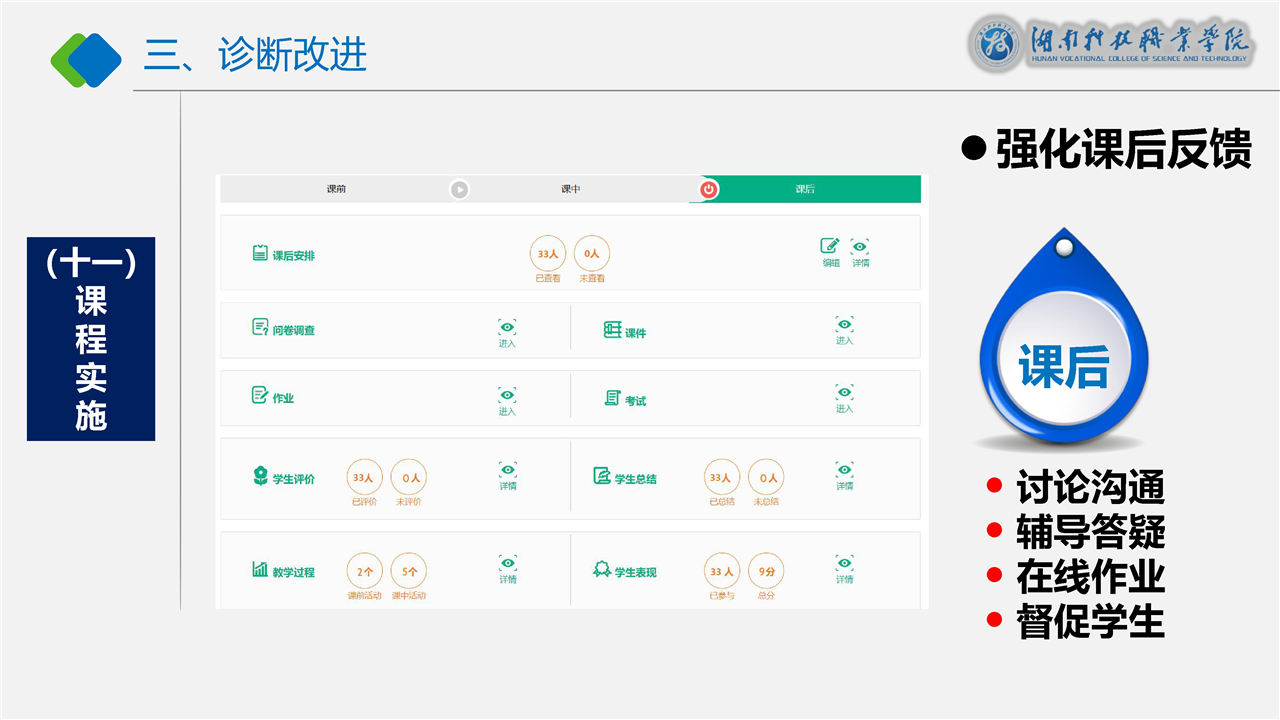Enter the 考试 section via its icon
This screenshot has width=1280, height=720.
click(x=844, y=393)
